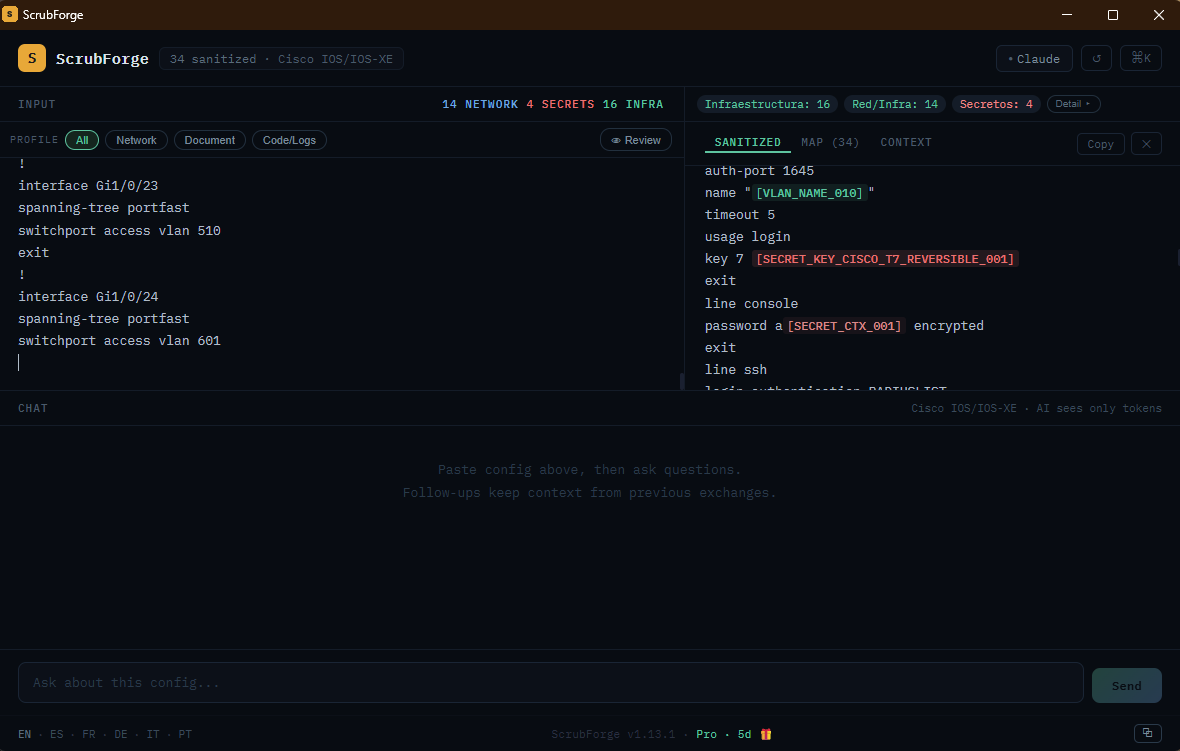Click the input panel vertical scrollbar

(682, 381)
